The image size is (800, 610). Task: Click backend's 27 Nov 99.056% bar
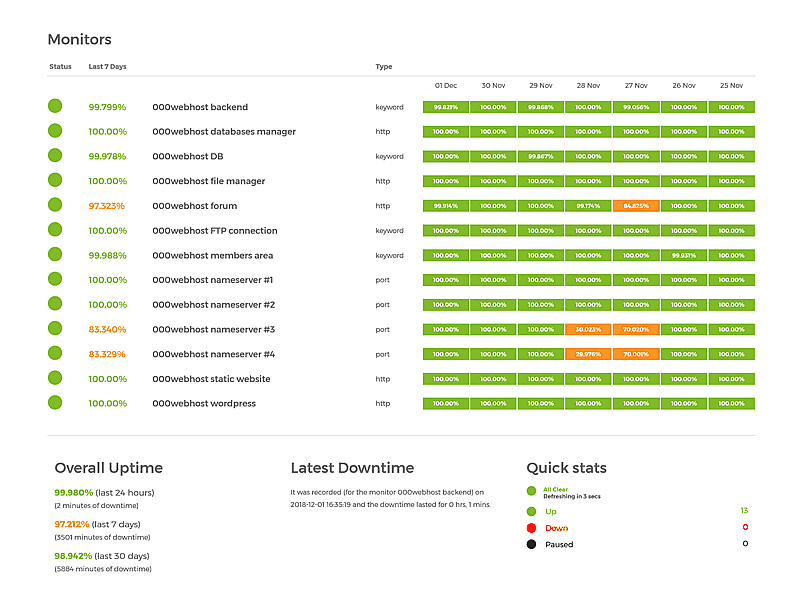point(636,107)
